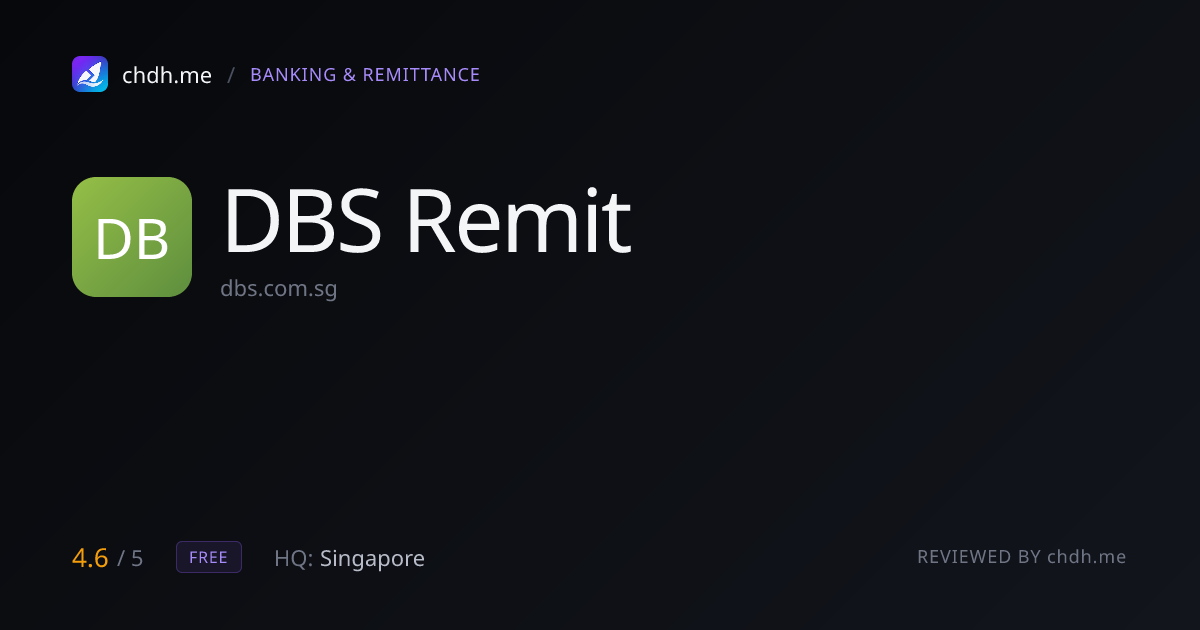Click the chdh.me logo icon
The width and height of the screenshot is (1200, 630).
pyautogui.click(x=90, y=74)
